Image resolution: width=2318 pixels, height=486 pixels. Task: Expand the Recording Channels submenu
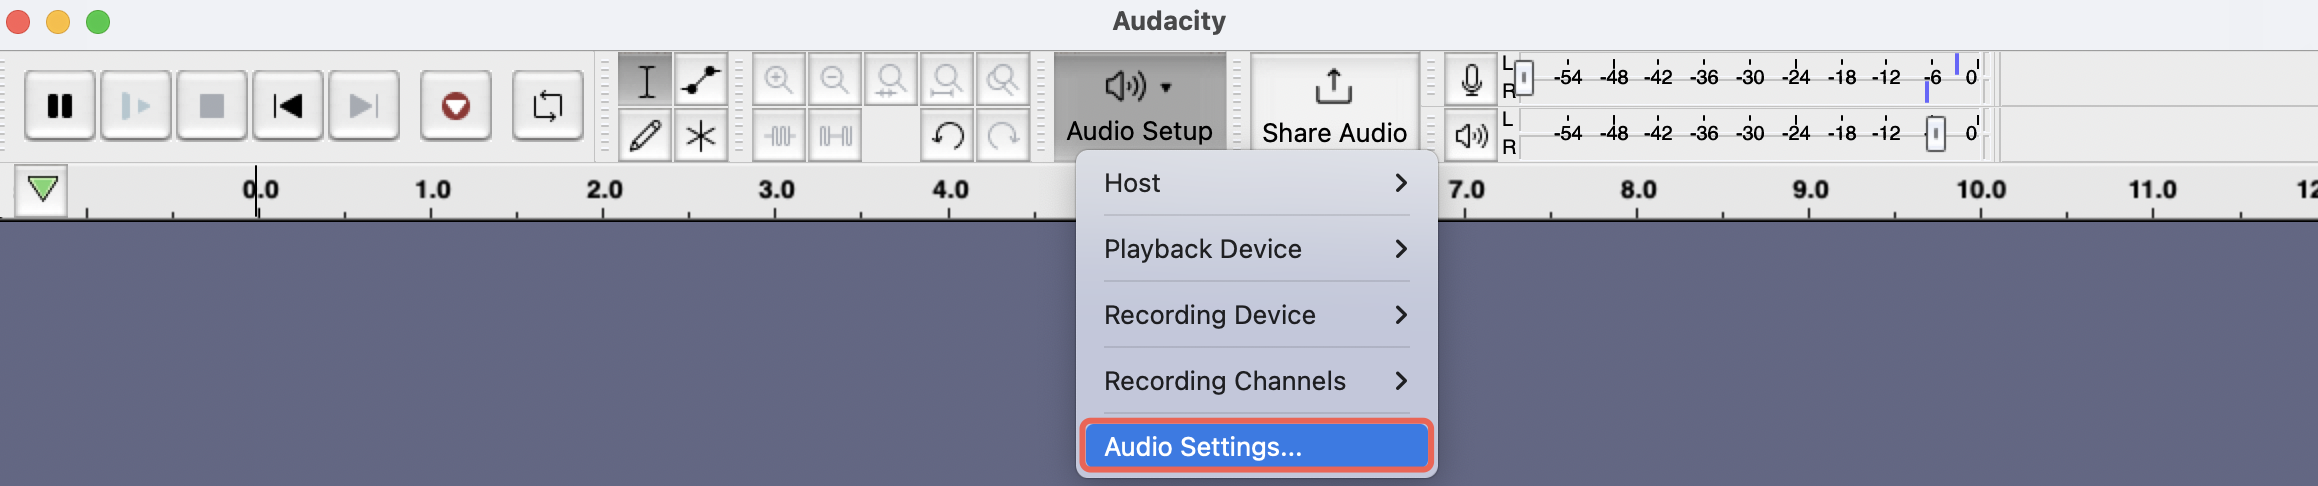click(x=1257, y=381)
